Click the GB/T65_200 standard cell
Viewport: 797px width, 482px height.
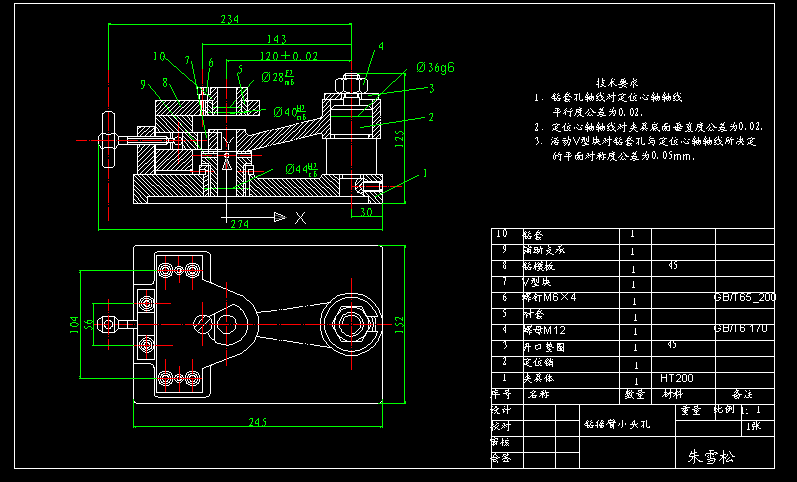[x=744, y=297]
